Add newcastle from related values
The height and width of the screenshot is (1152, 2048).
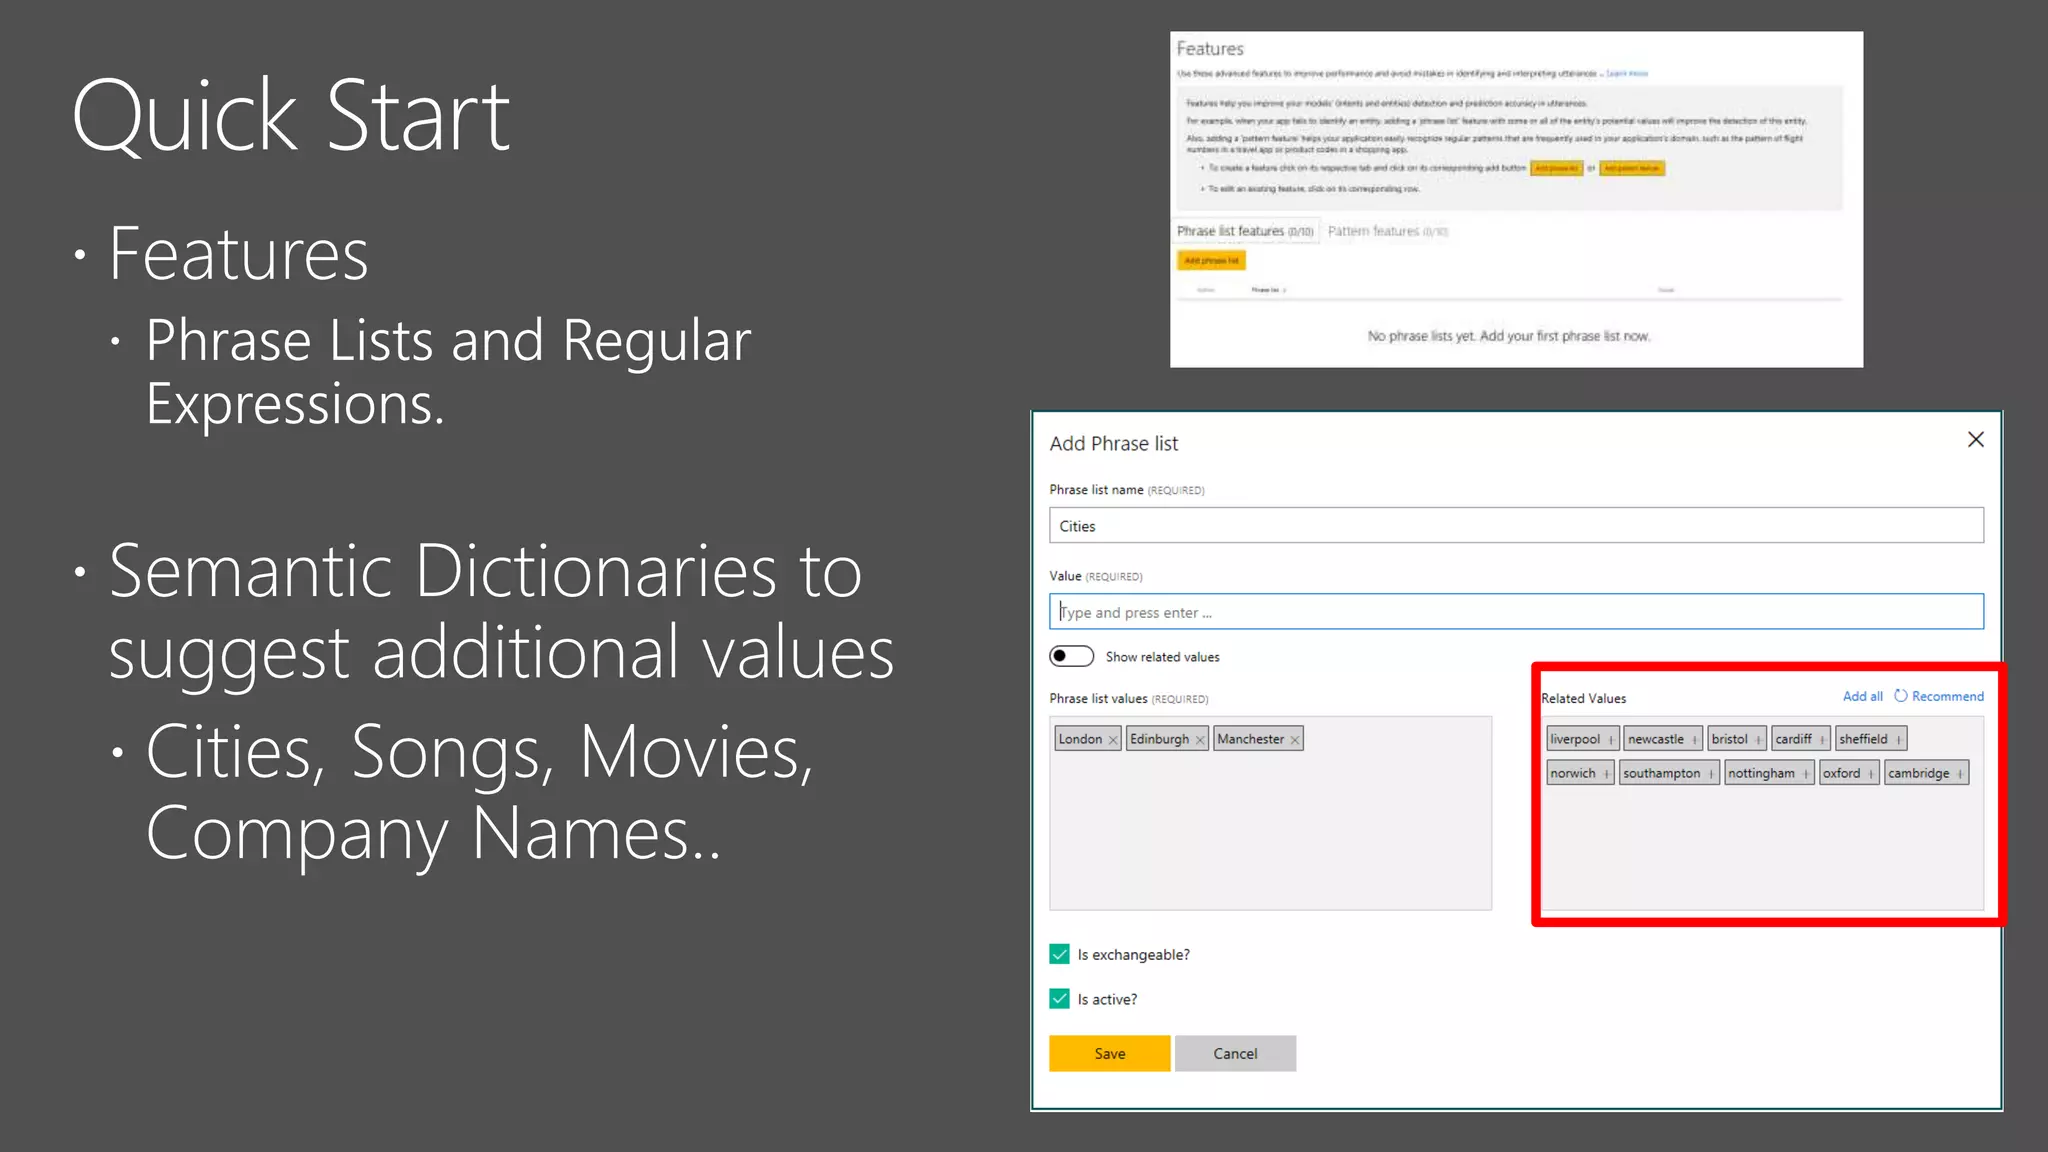(x=1694, y=740)
